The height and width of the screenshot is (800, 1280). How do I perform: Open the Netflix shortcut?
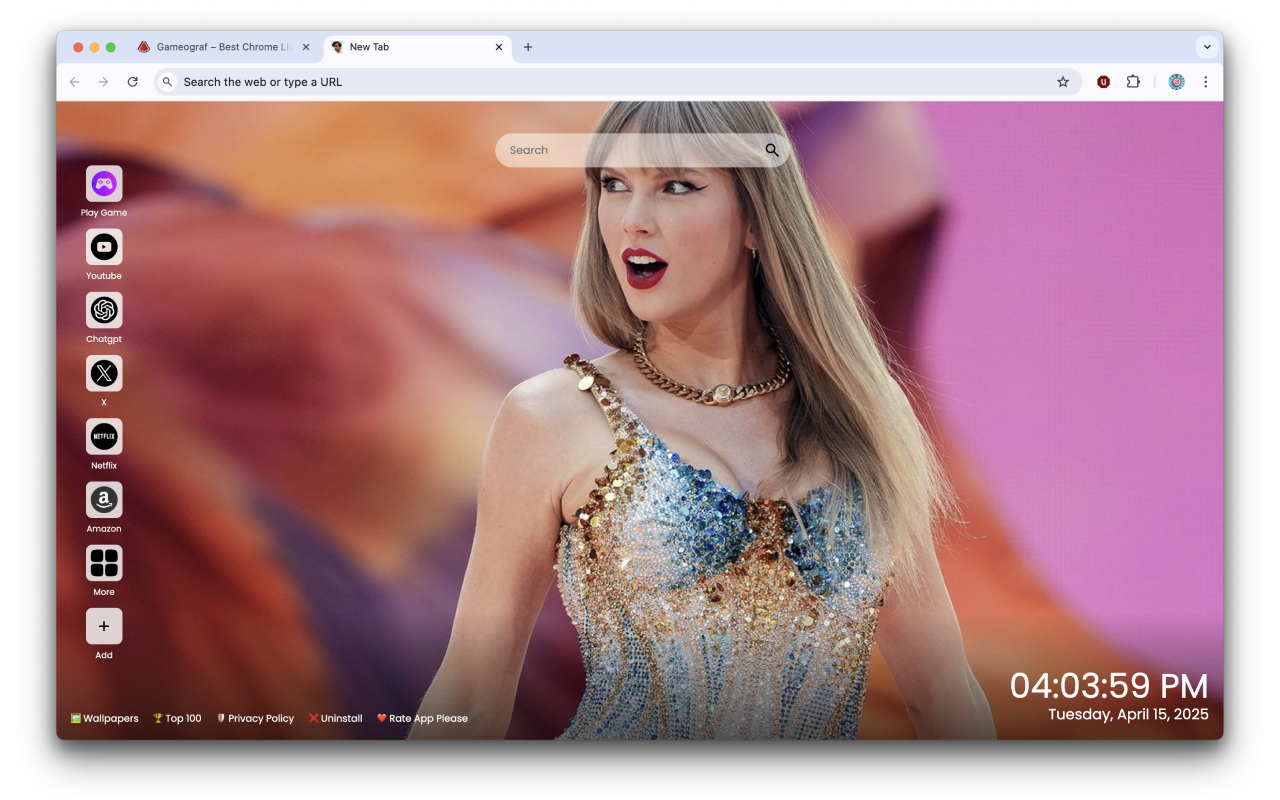coord(104,437)
